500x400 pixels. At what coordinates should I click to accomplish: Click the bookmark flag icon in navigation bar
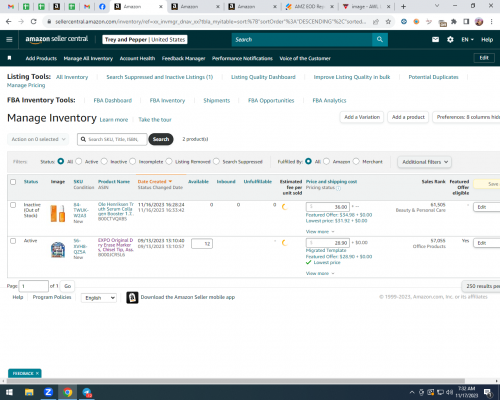pos(9,58)
